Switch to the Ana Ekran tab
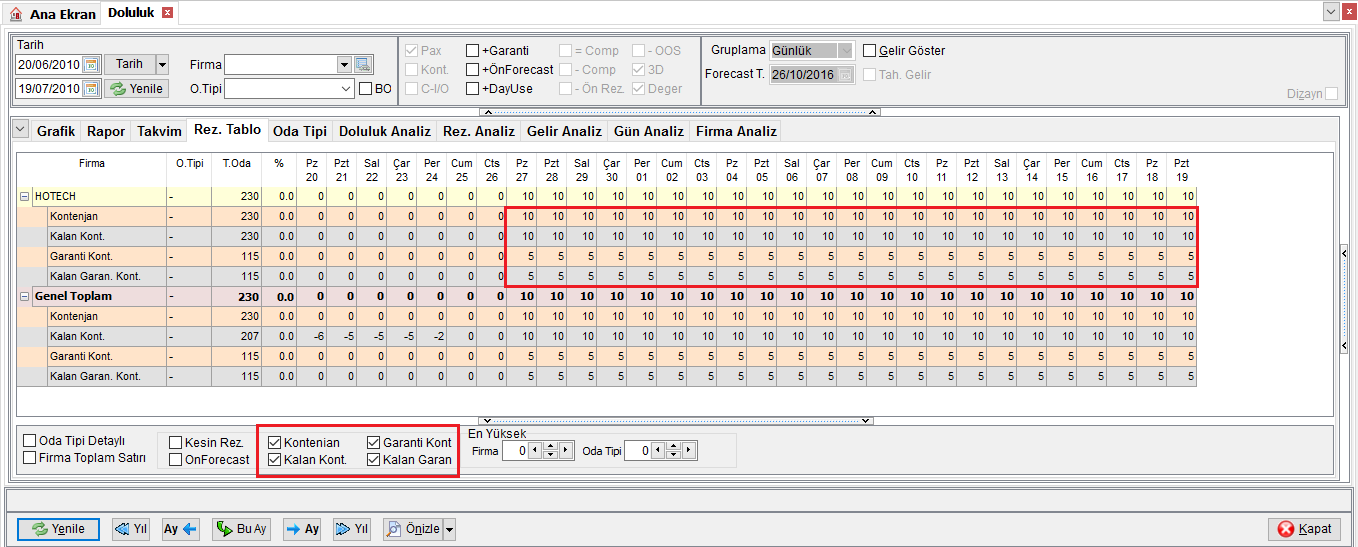This screenshot has width=1358, height=547. (x=53, y=14)
